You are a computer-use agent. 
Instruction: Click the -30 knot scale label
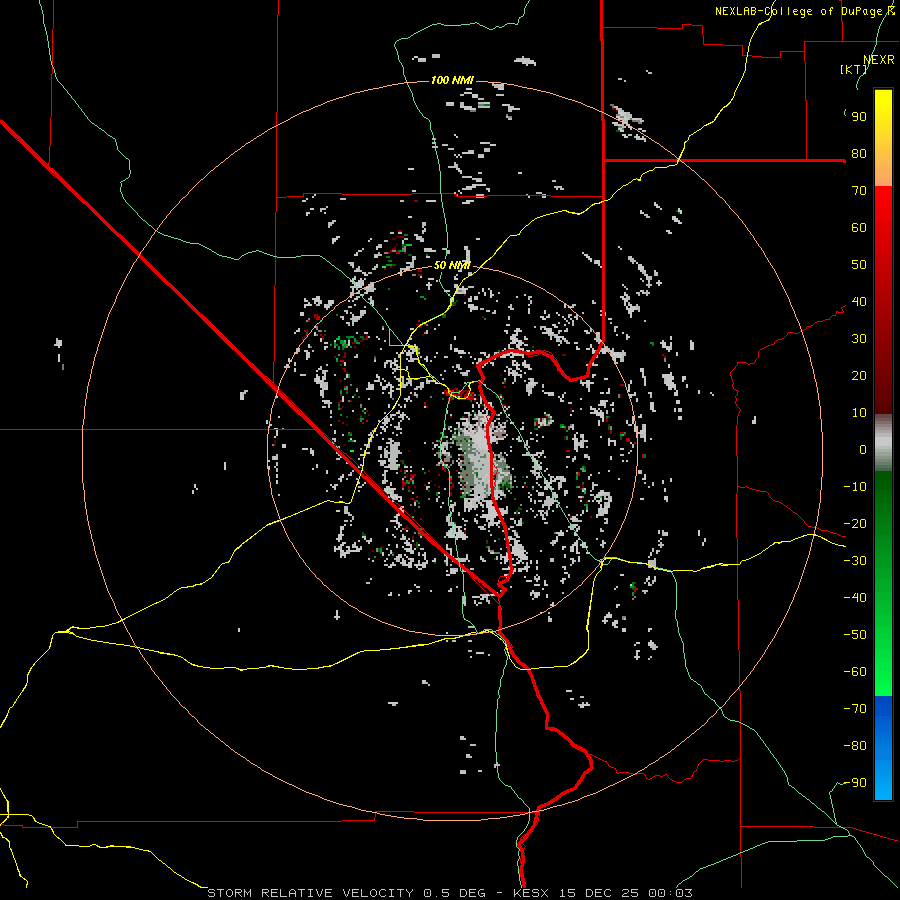[855, 561]
